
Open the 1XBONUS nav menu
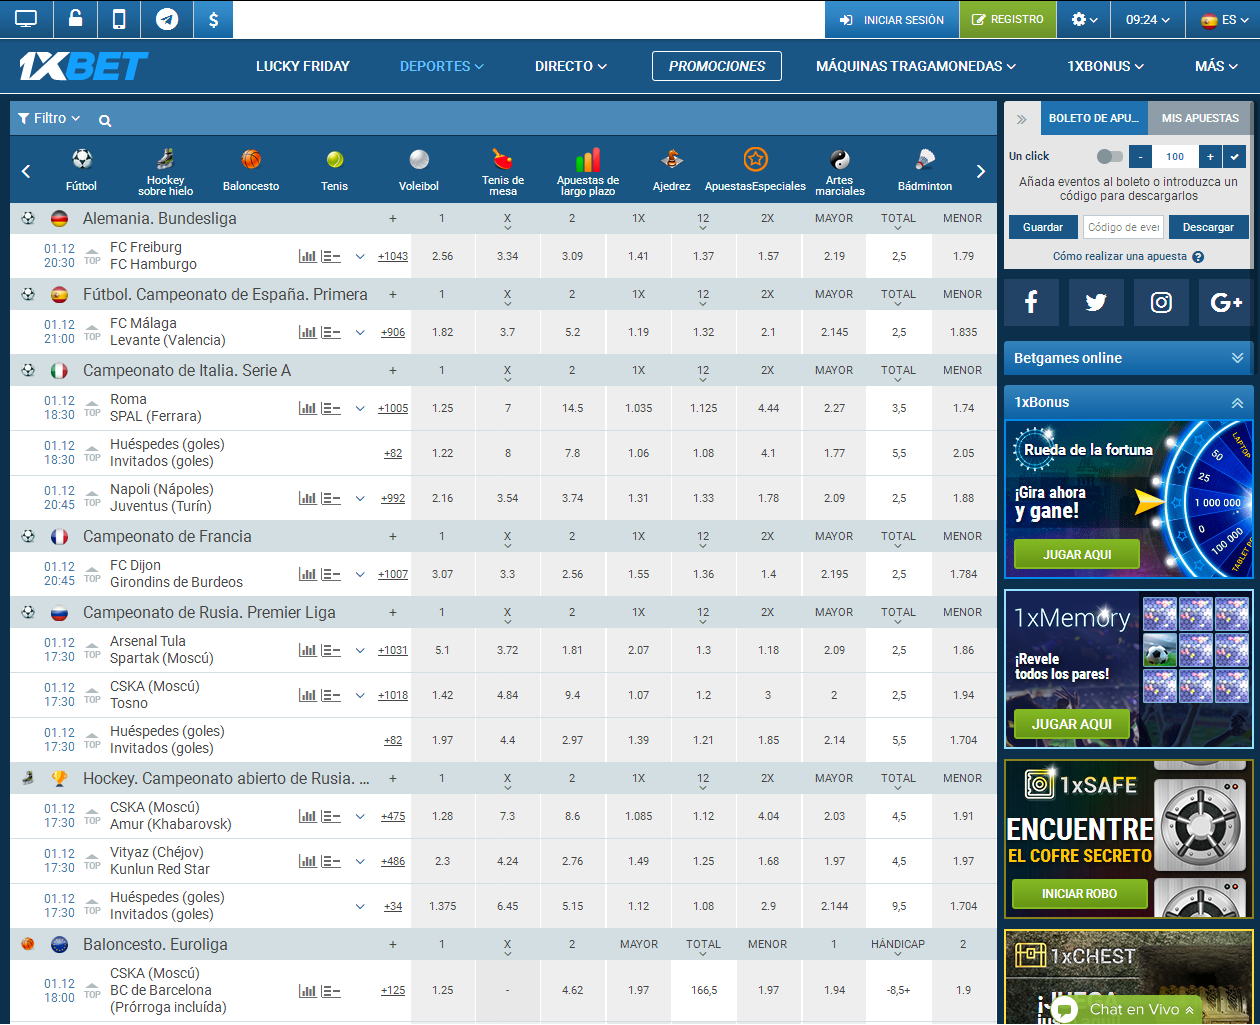pyautogui.click(x=1106, y=66)
